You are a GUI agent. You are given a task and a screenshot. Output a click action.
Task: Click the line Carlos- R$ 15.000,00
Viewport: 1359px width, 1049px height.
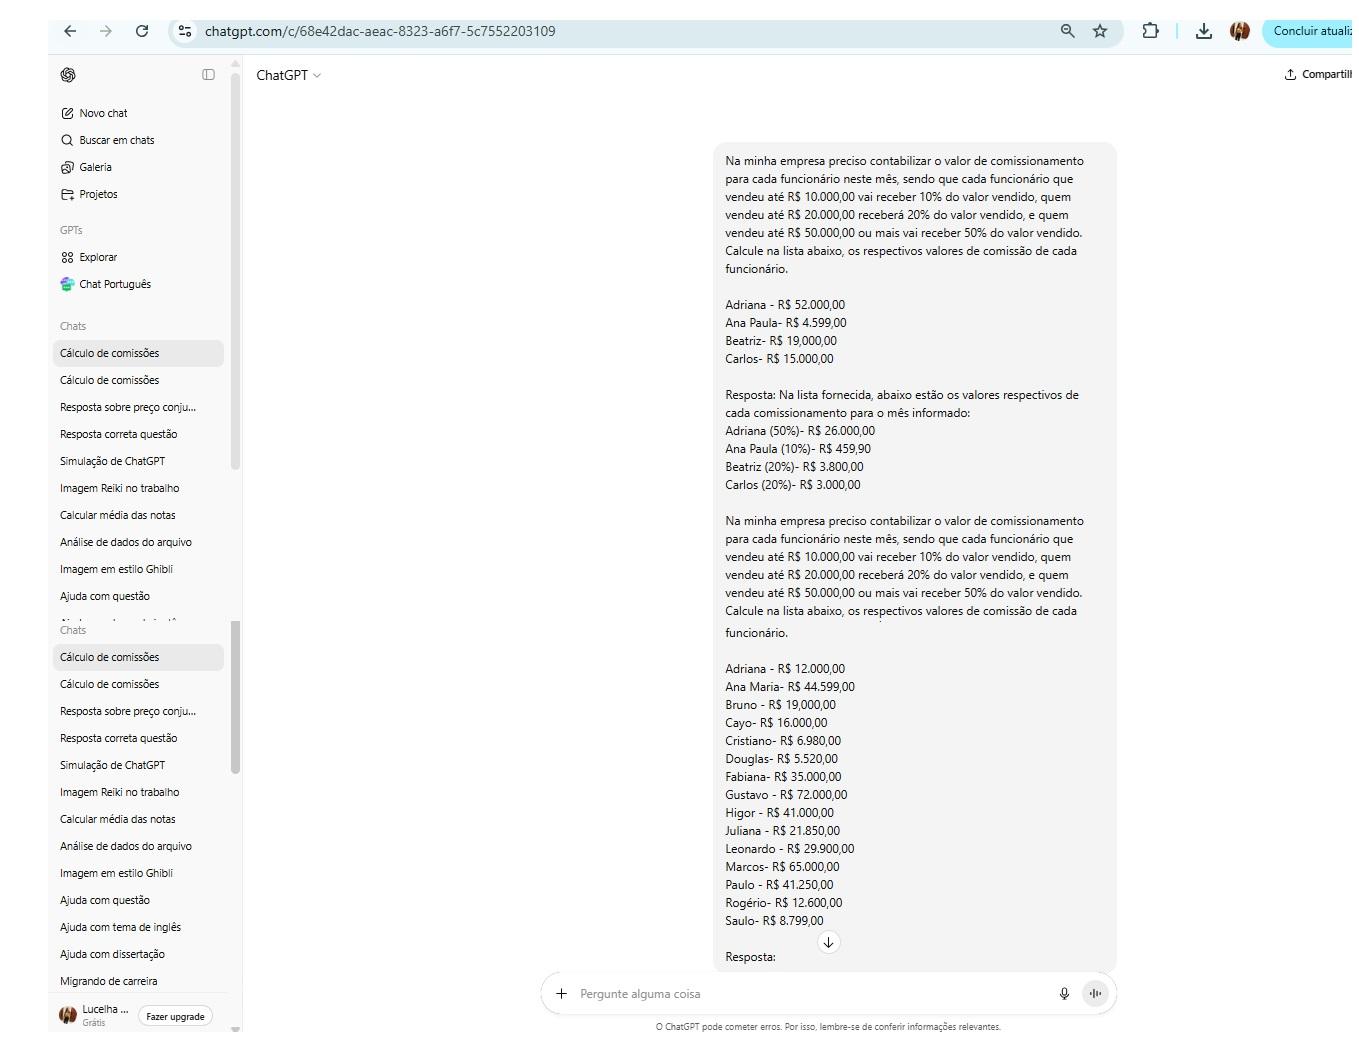click(x=779, y=359)
